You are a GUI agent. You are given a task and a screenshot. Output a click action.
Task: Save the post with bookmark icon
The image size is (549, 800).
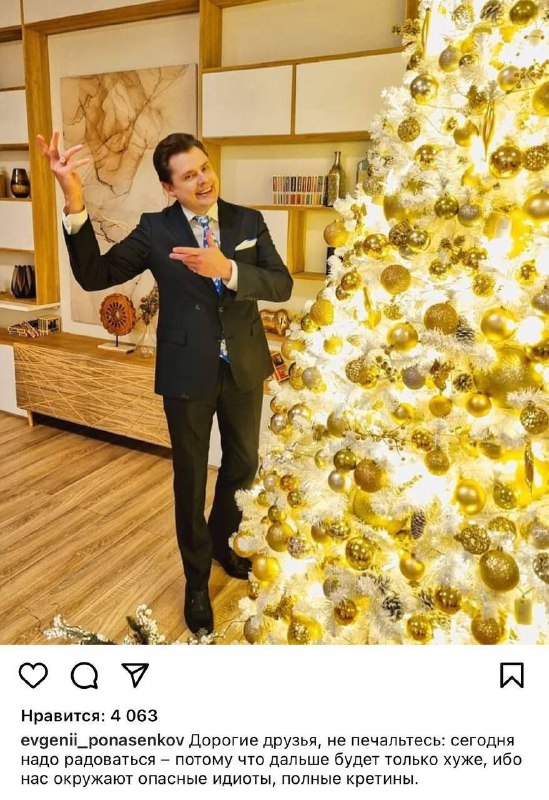coord(511,675)
